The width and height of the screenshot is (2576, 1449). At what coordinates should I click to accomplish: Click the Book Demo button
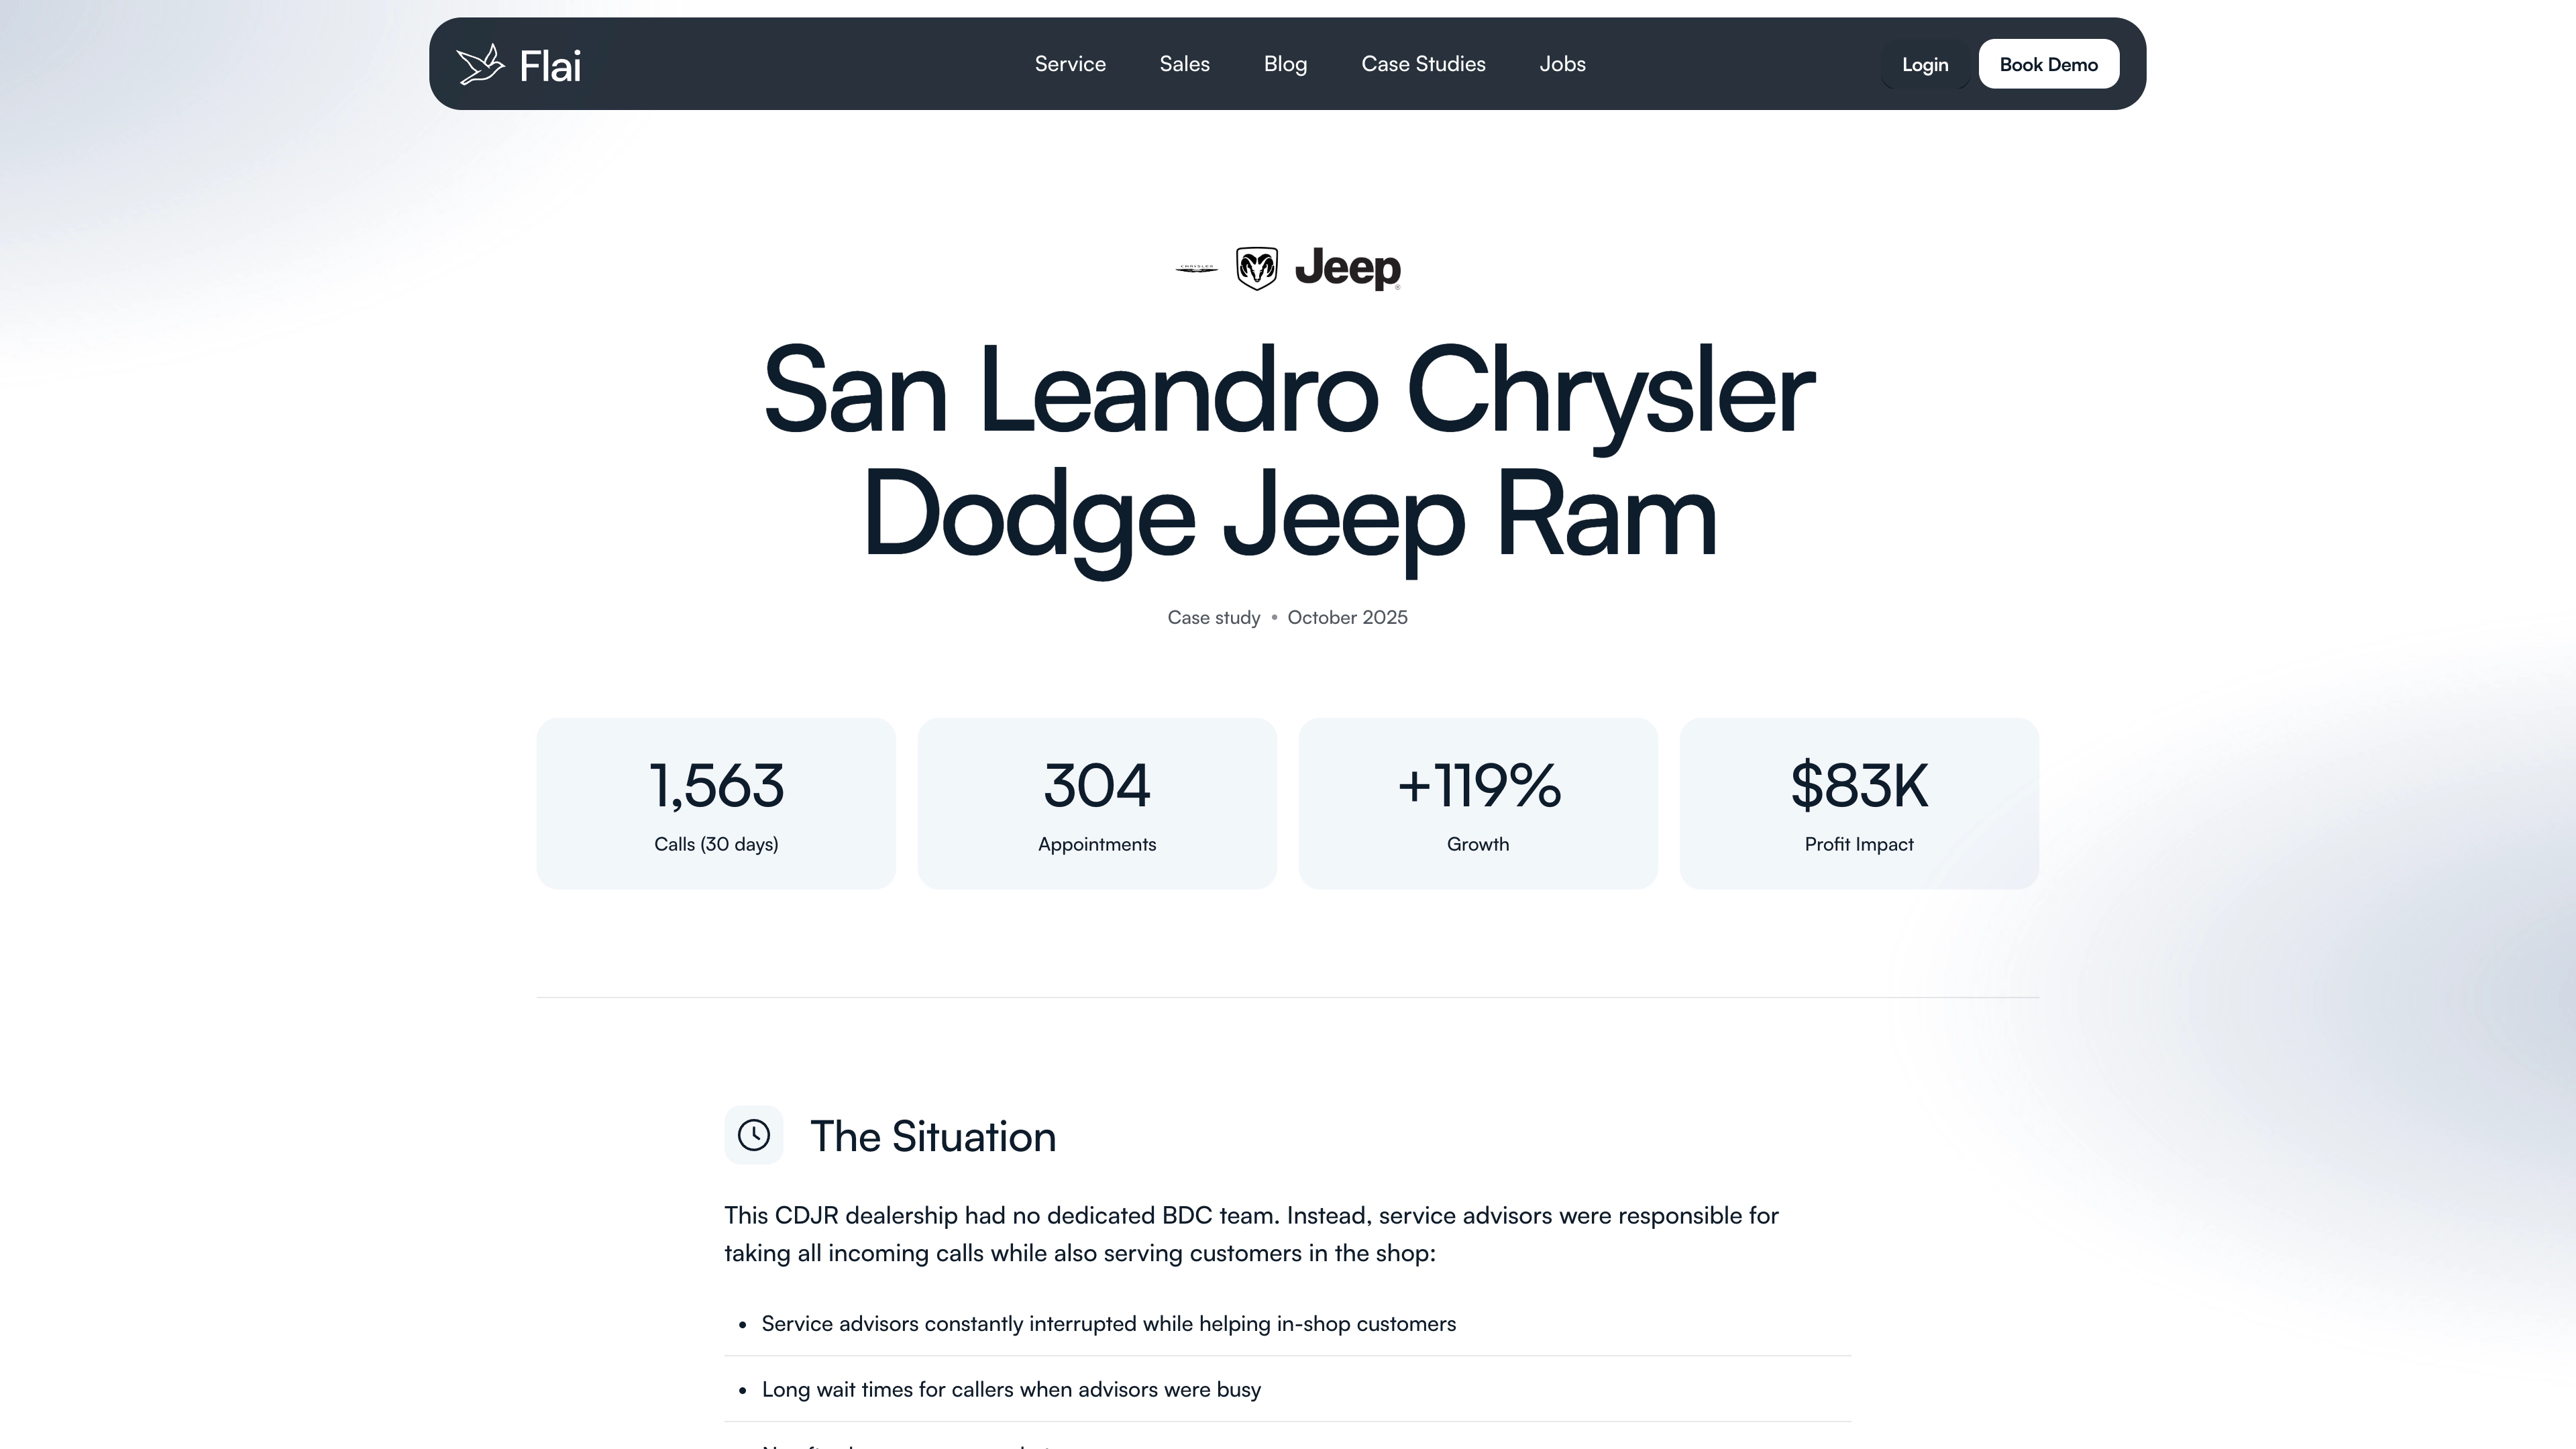[x=2048, y=64]
